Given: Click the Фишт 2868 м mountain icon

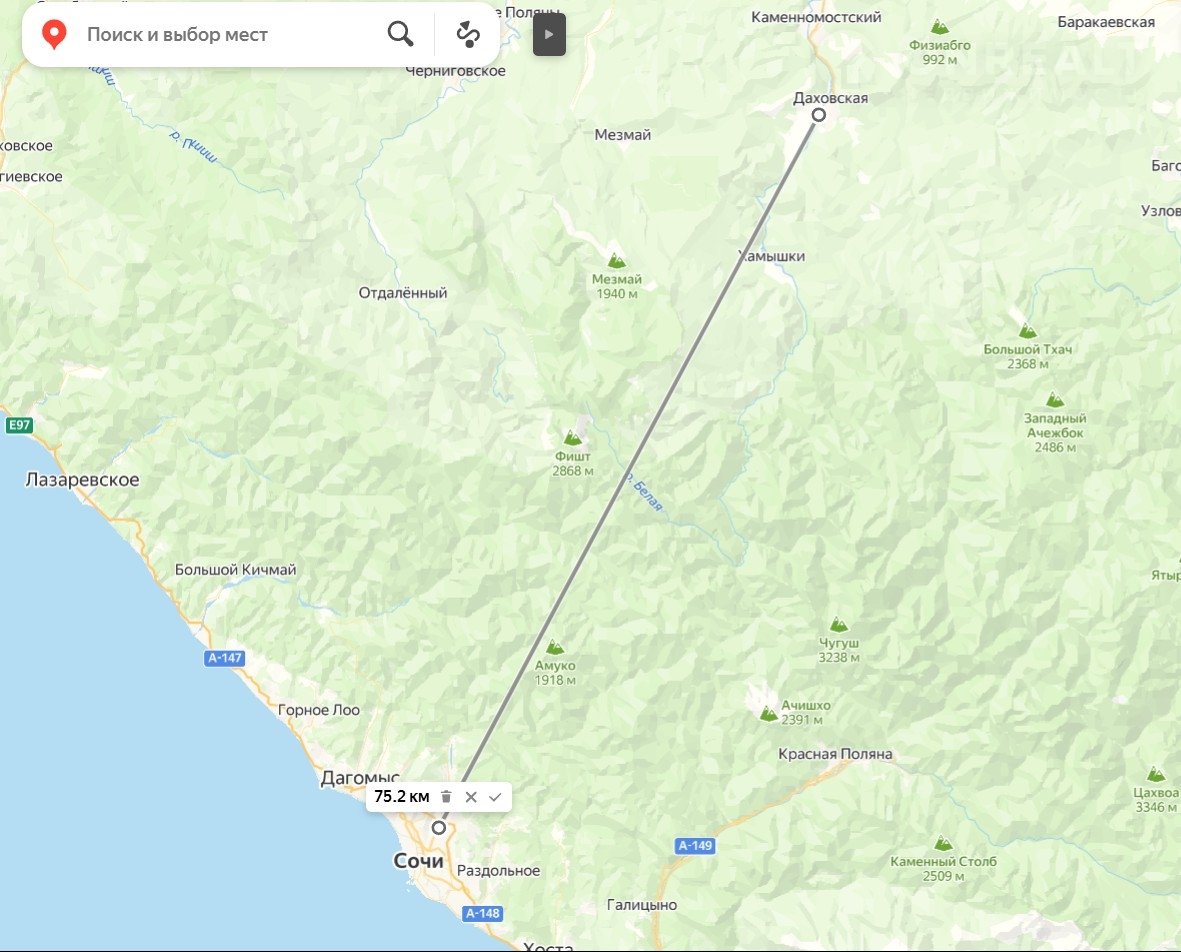Looking at the screenshot, I should pyautogui.click(x=572, y=438).
